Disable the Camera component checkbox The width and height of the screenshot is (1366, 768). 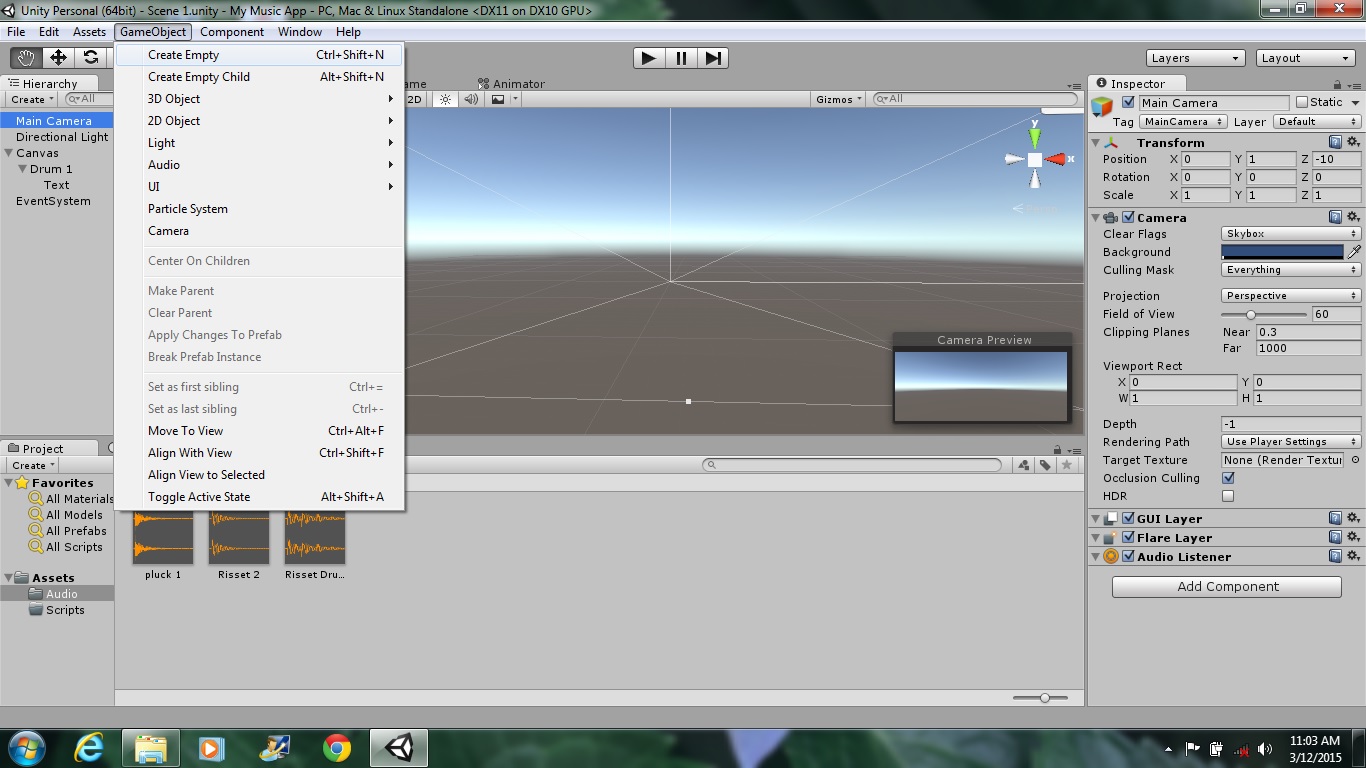pyautogui.click(x=1128, y=217)
